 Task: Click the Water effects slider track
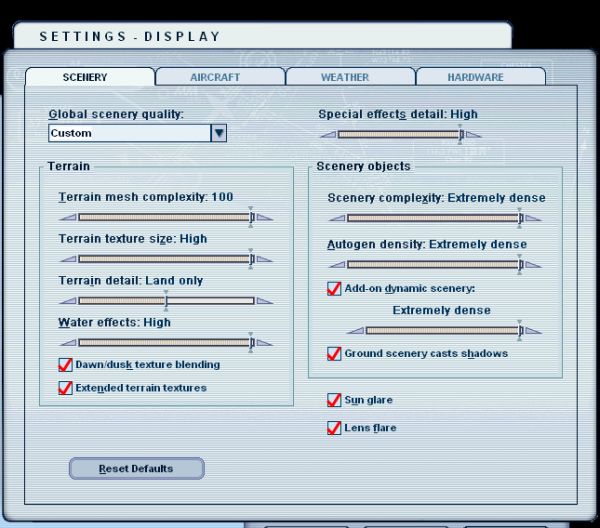166,342
